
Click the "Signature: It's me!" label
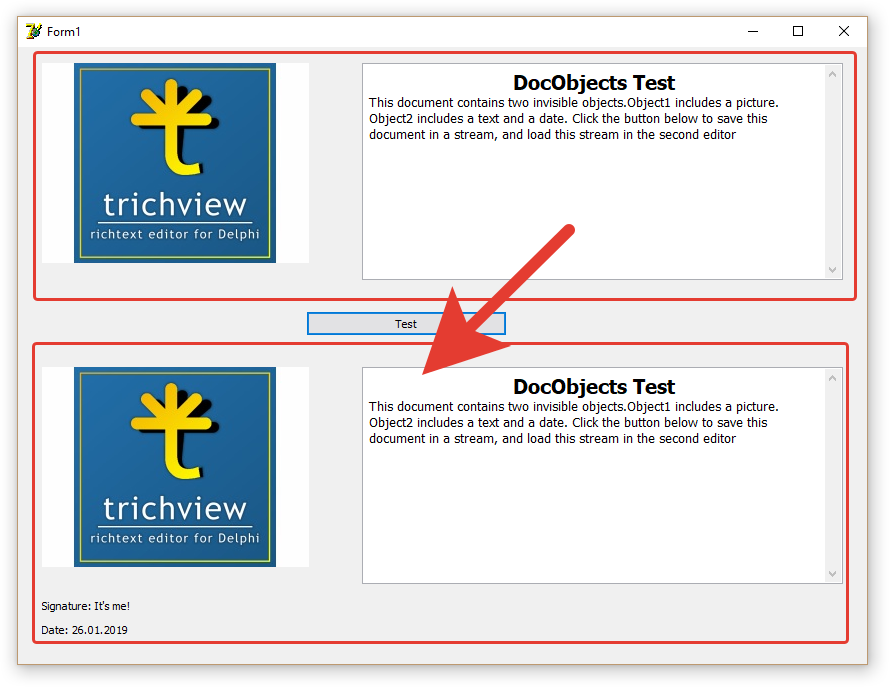[x=86, y=606]
